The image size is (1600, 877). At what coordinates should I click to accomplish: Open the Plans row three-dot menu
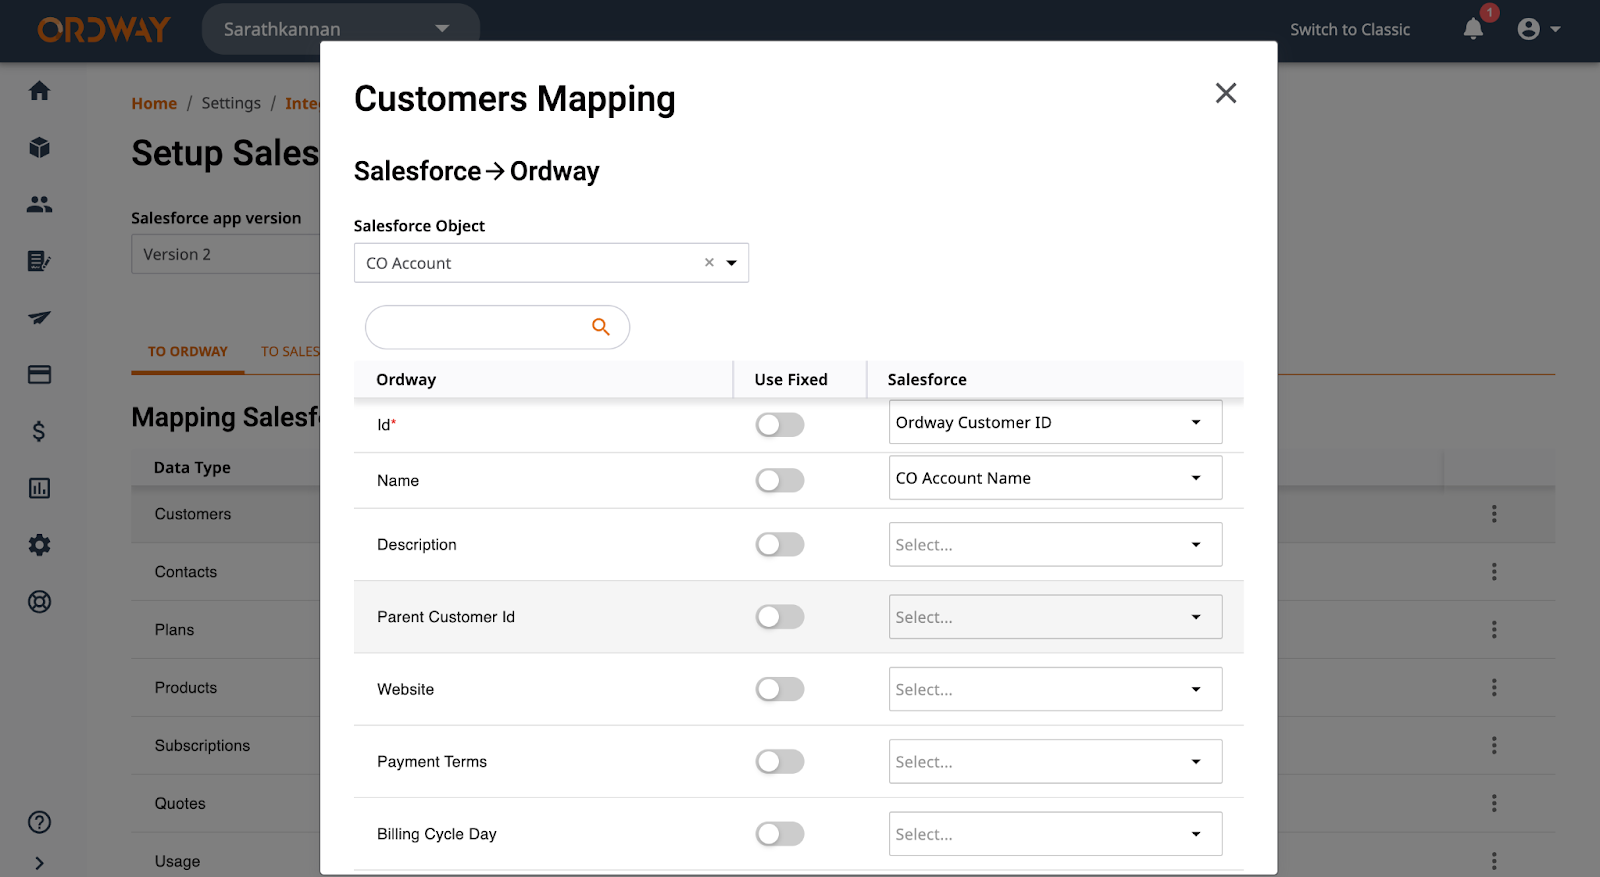(x=1494, y=630)
